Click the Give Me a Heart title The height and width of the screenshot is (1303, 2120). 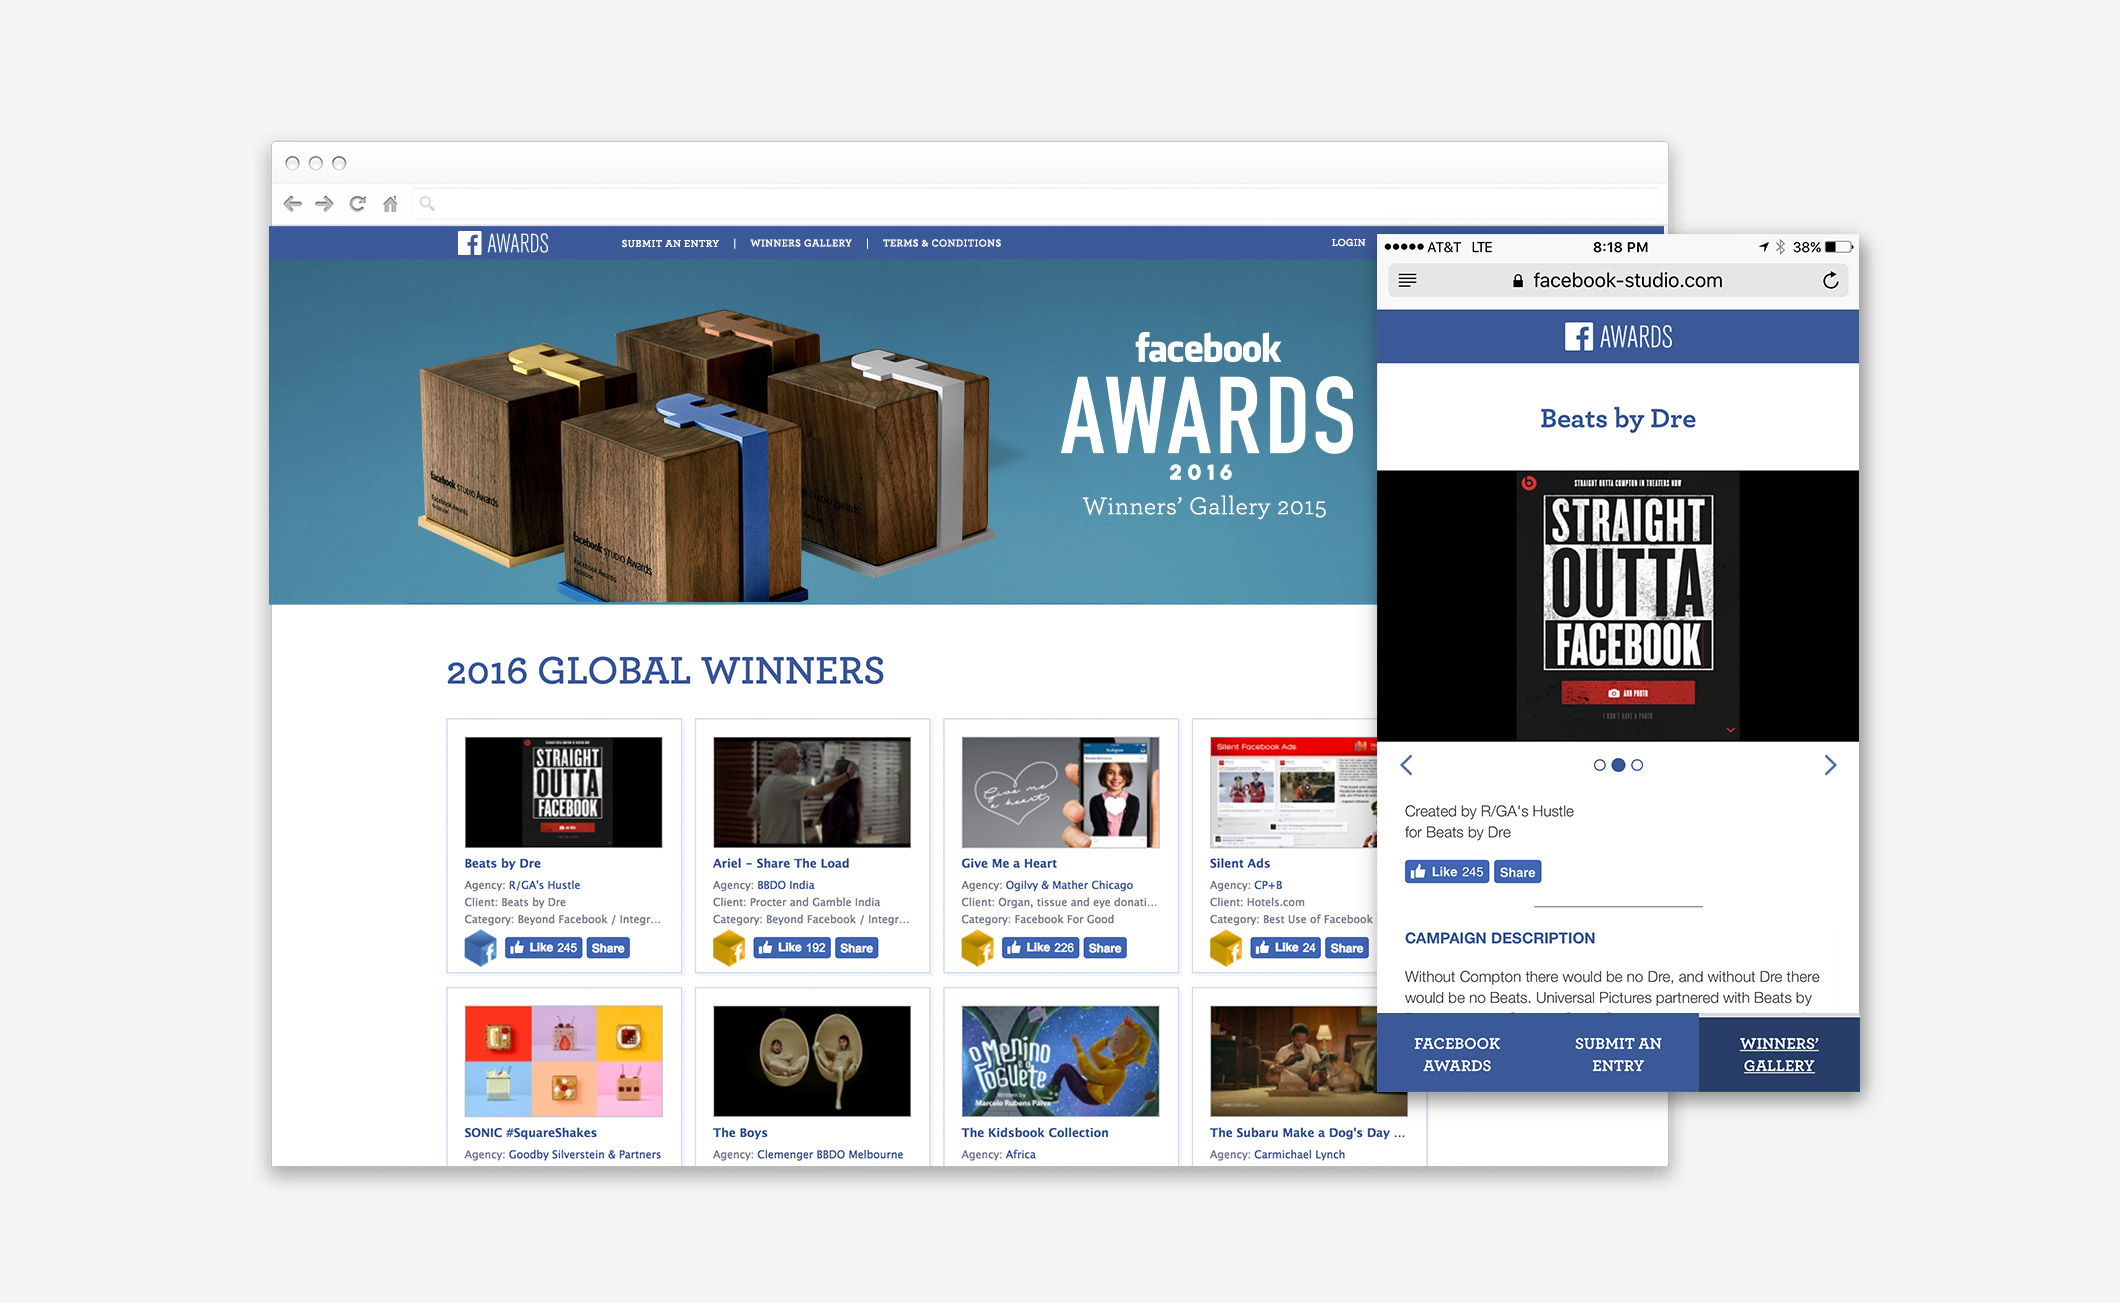(1009, 863)
